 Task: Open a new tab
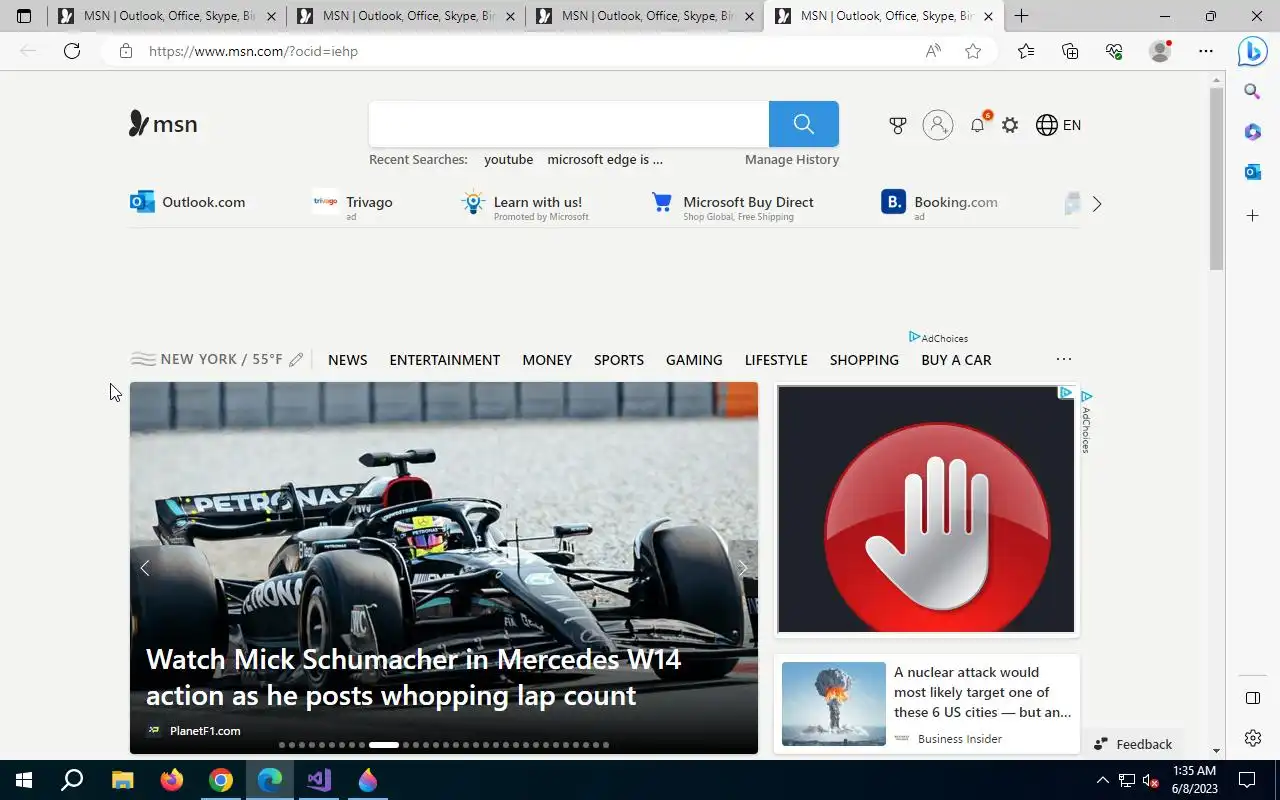[x=1021, y=16]
